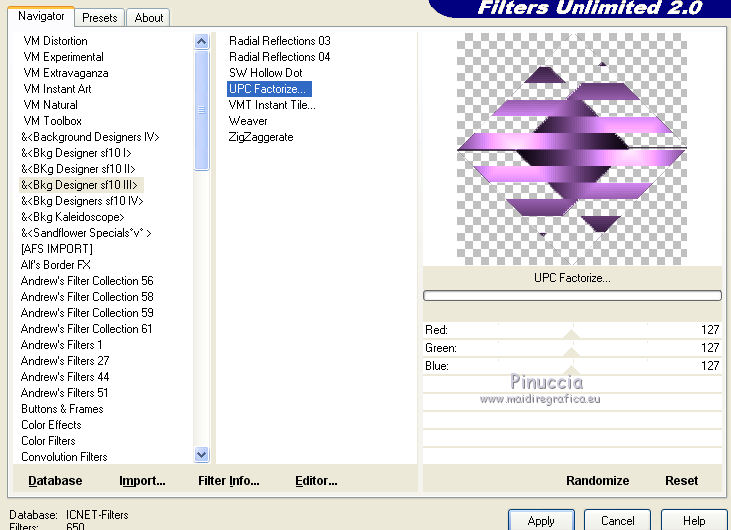Select [AFS IMPORT] category
The image size is (731, 530).
click(57, 249)
